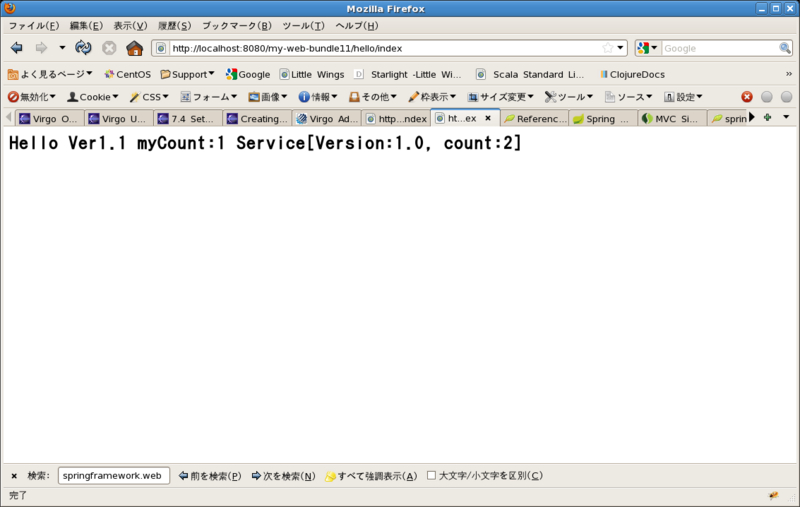Close the active ht...ex tab
Screen dimensions: 800x507
488,118
